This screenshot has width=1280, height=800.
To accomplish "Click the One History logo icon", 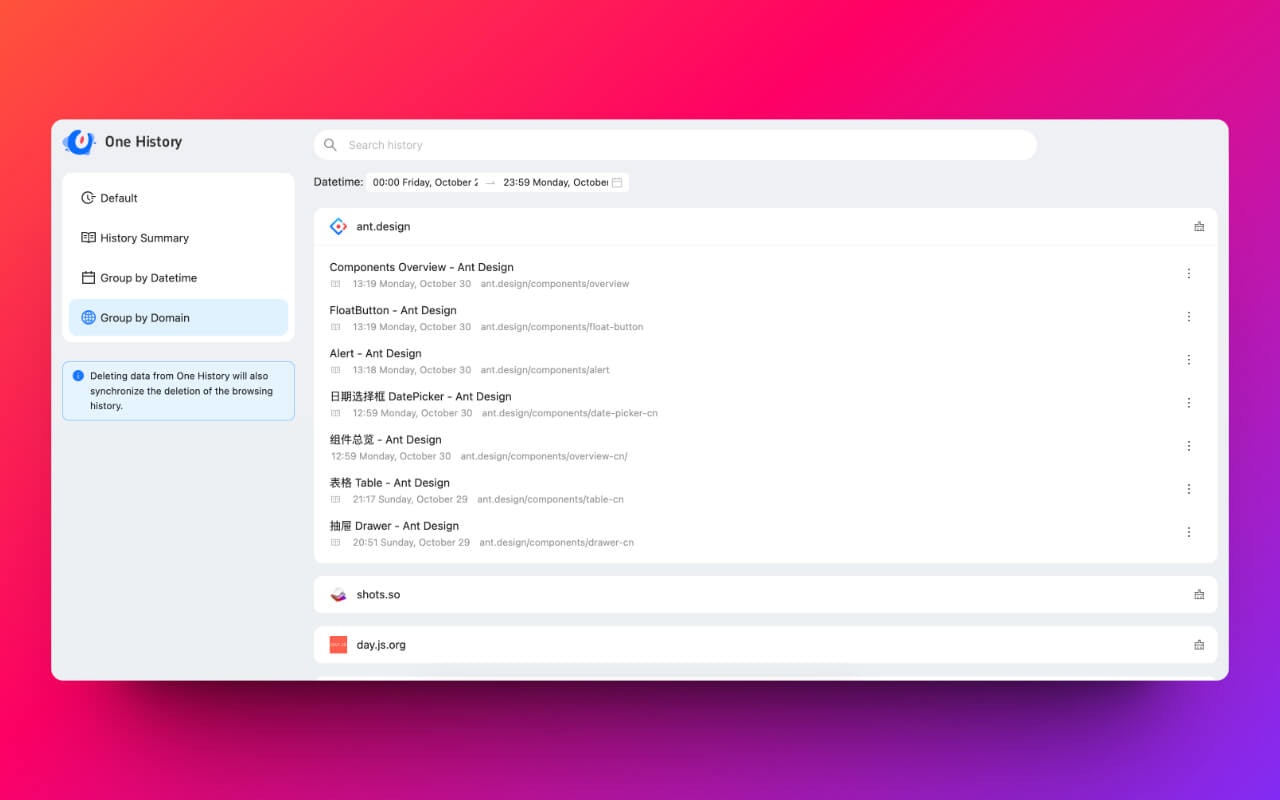I will pos(79,142).
